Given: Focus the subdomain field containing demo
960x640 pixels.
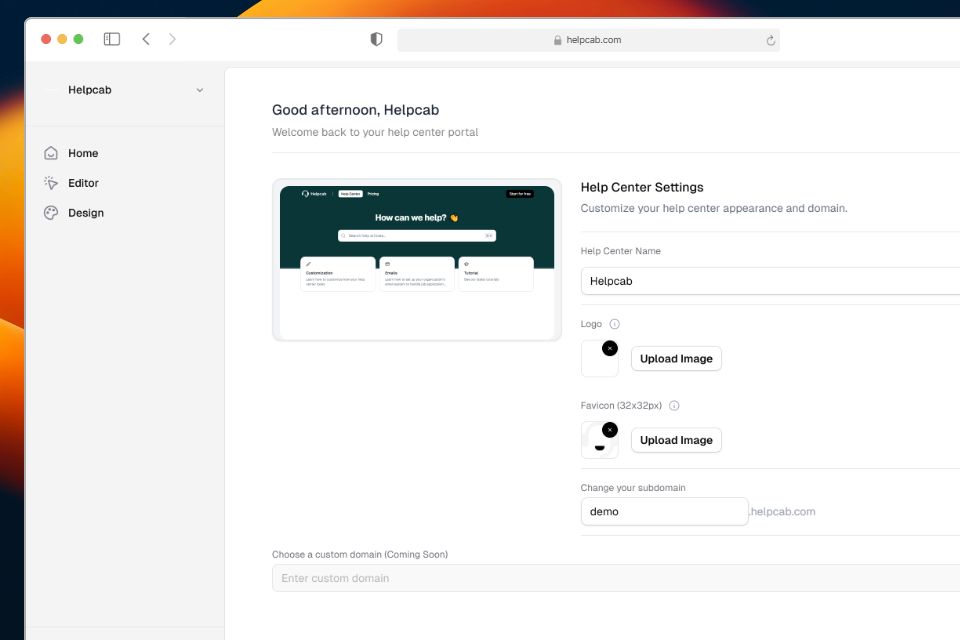Looking at the screenshot, I should pos(664,511).
